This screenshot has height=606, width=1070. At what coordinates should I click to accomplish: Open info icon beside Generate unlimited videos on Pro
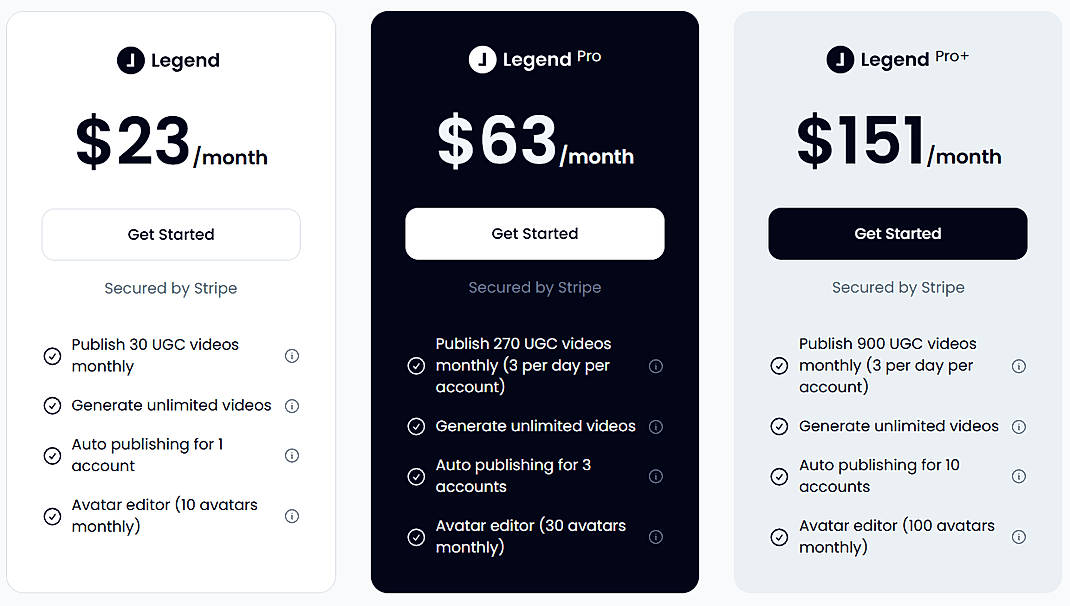[x=656, y=426]
